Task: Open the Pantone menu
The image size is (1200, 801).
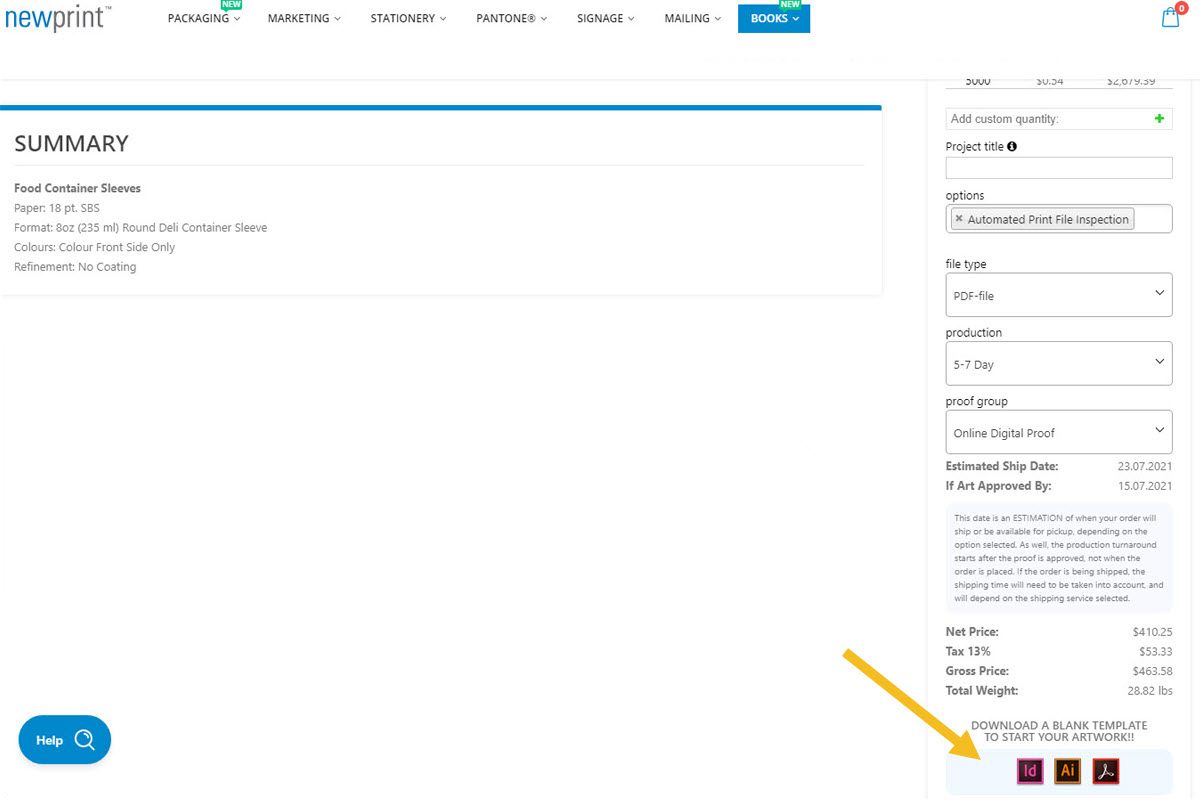Action: click(511, 18)
